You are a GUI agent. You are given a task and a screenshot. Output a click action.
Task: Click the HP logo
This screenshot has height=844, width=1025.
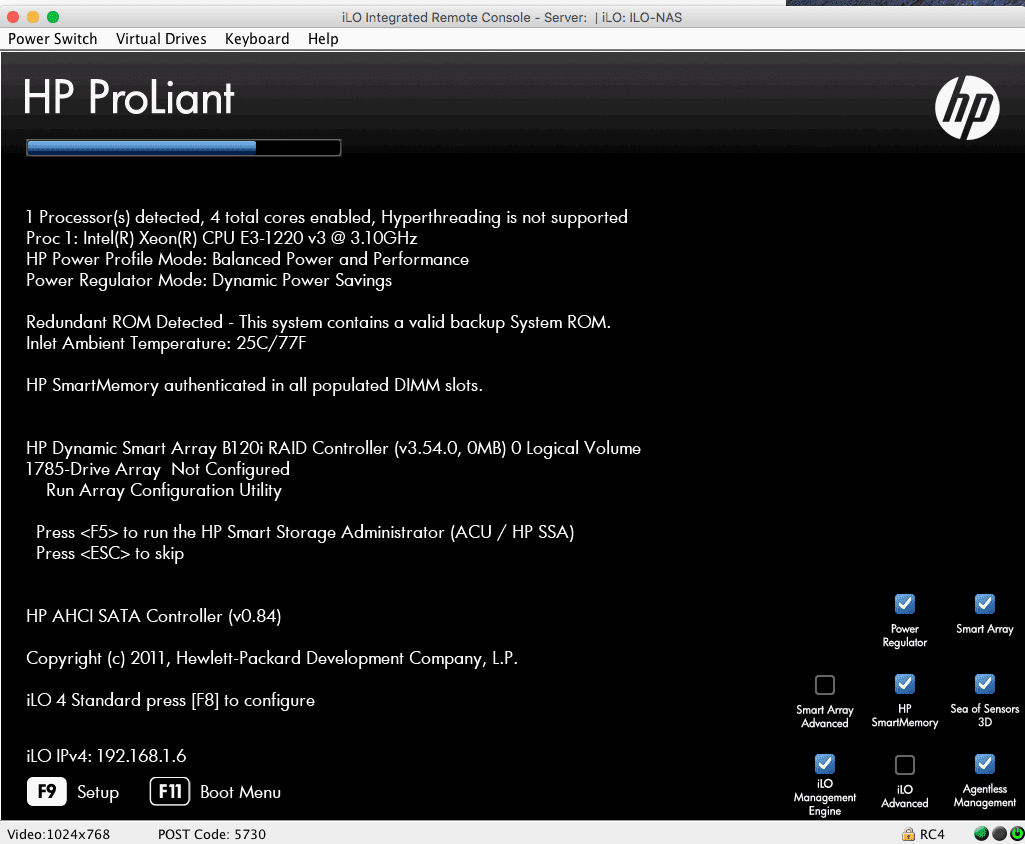point(967,108)
